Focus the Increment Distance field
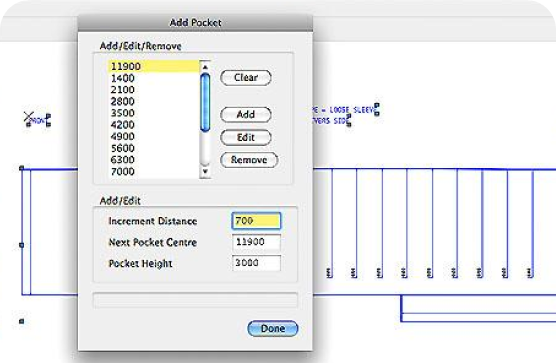This screenshot has height=363, width=556. [x=256, y=221]
